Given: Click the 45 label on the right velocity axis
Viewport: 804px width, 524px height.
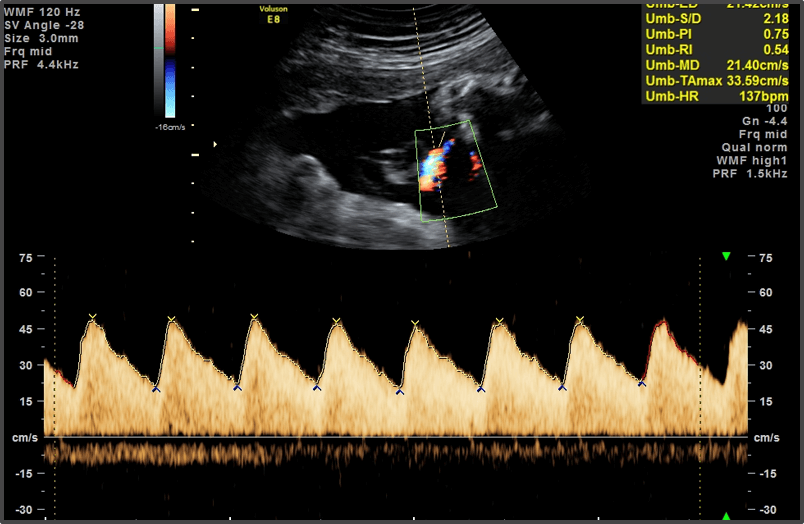Looking at the screenshot, I should pos(766,329).
